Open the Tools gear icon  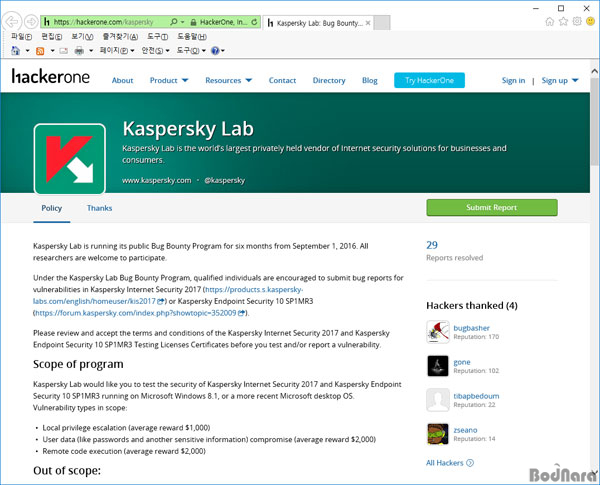coord(577,21)
